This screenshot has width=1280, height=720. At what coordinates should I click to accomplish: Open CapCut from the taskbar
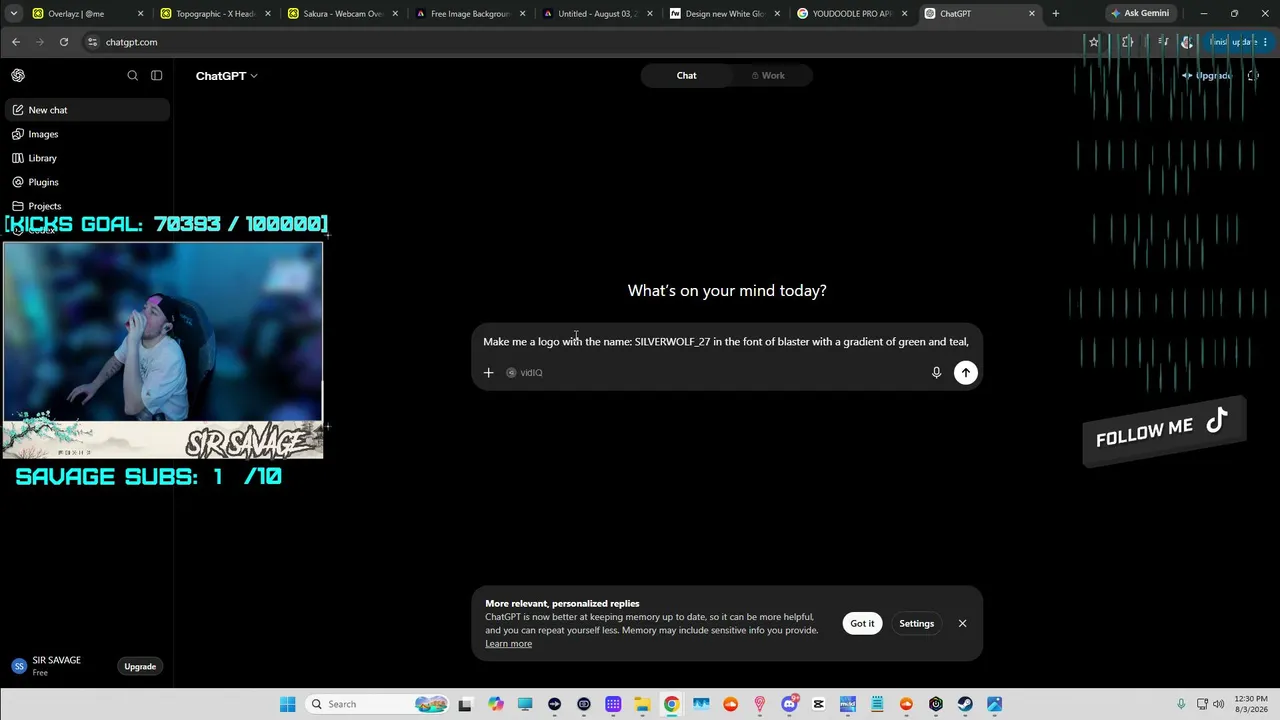coord(819,704)
